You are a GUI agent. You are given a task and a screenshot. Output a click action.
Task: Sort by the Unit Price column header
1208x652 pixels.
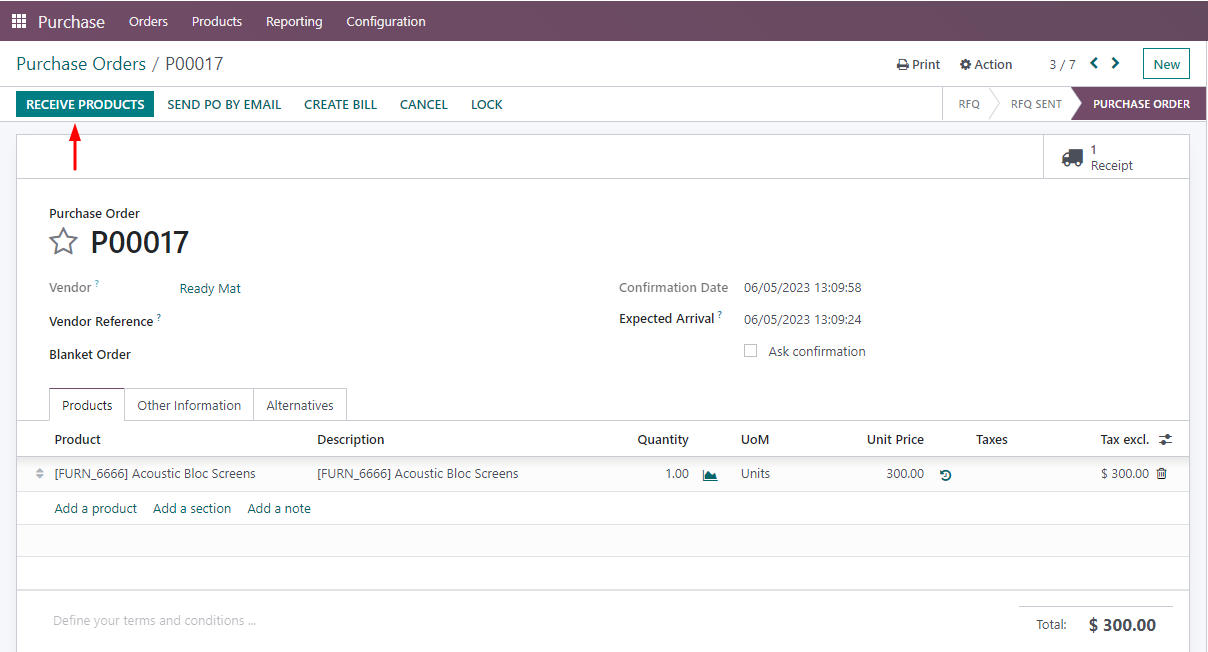895,439
